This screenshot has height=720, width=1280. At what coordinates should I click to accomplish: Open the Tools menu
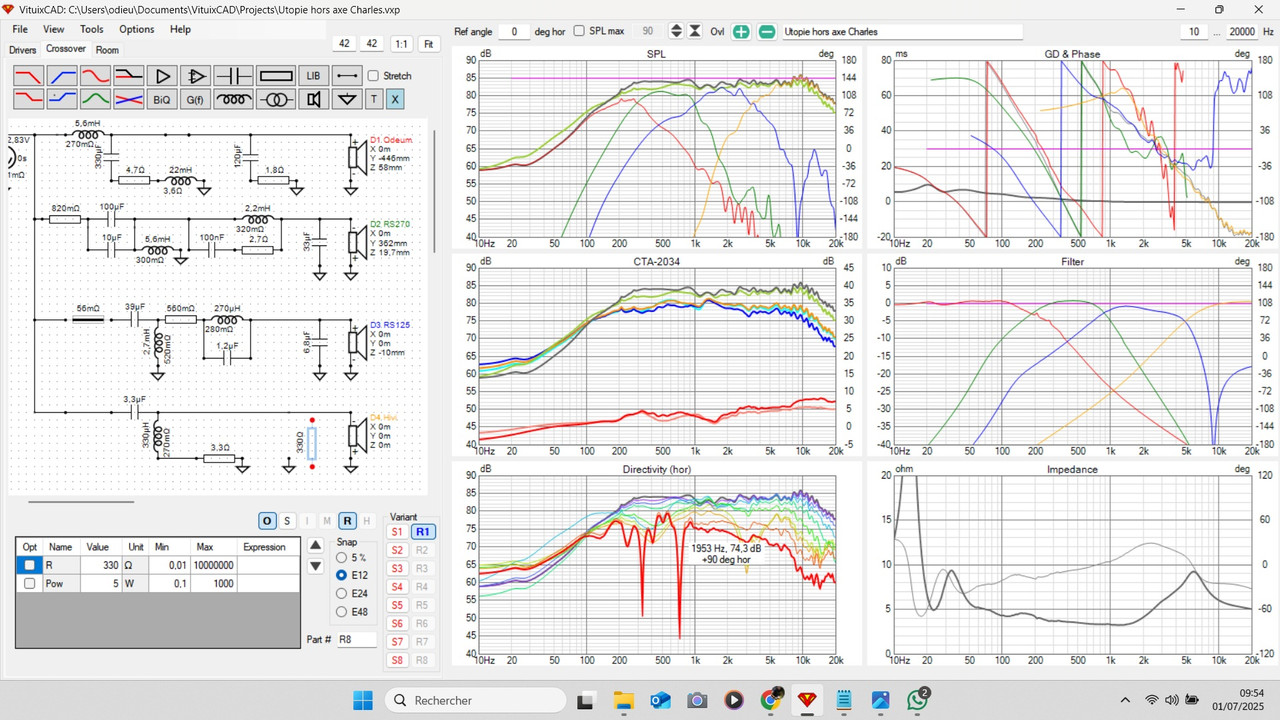tap(92, 29)
